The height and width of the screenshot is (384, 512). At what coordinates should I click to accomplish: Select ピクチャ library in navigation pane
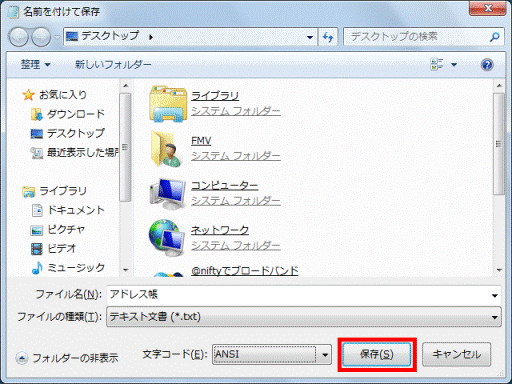coord(66,229)
